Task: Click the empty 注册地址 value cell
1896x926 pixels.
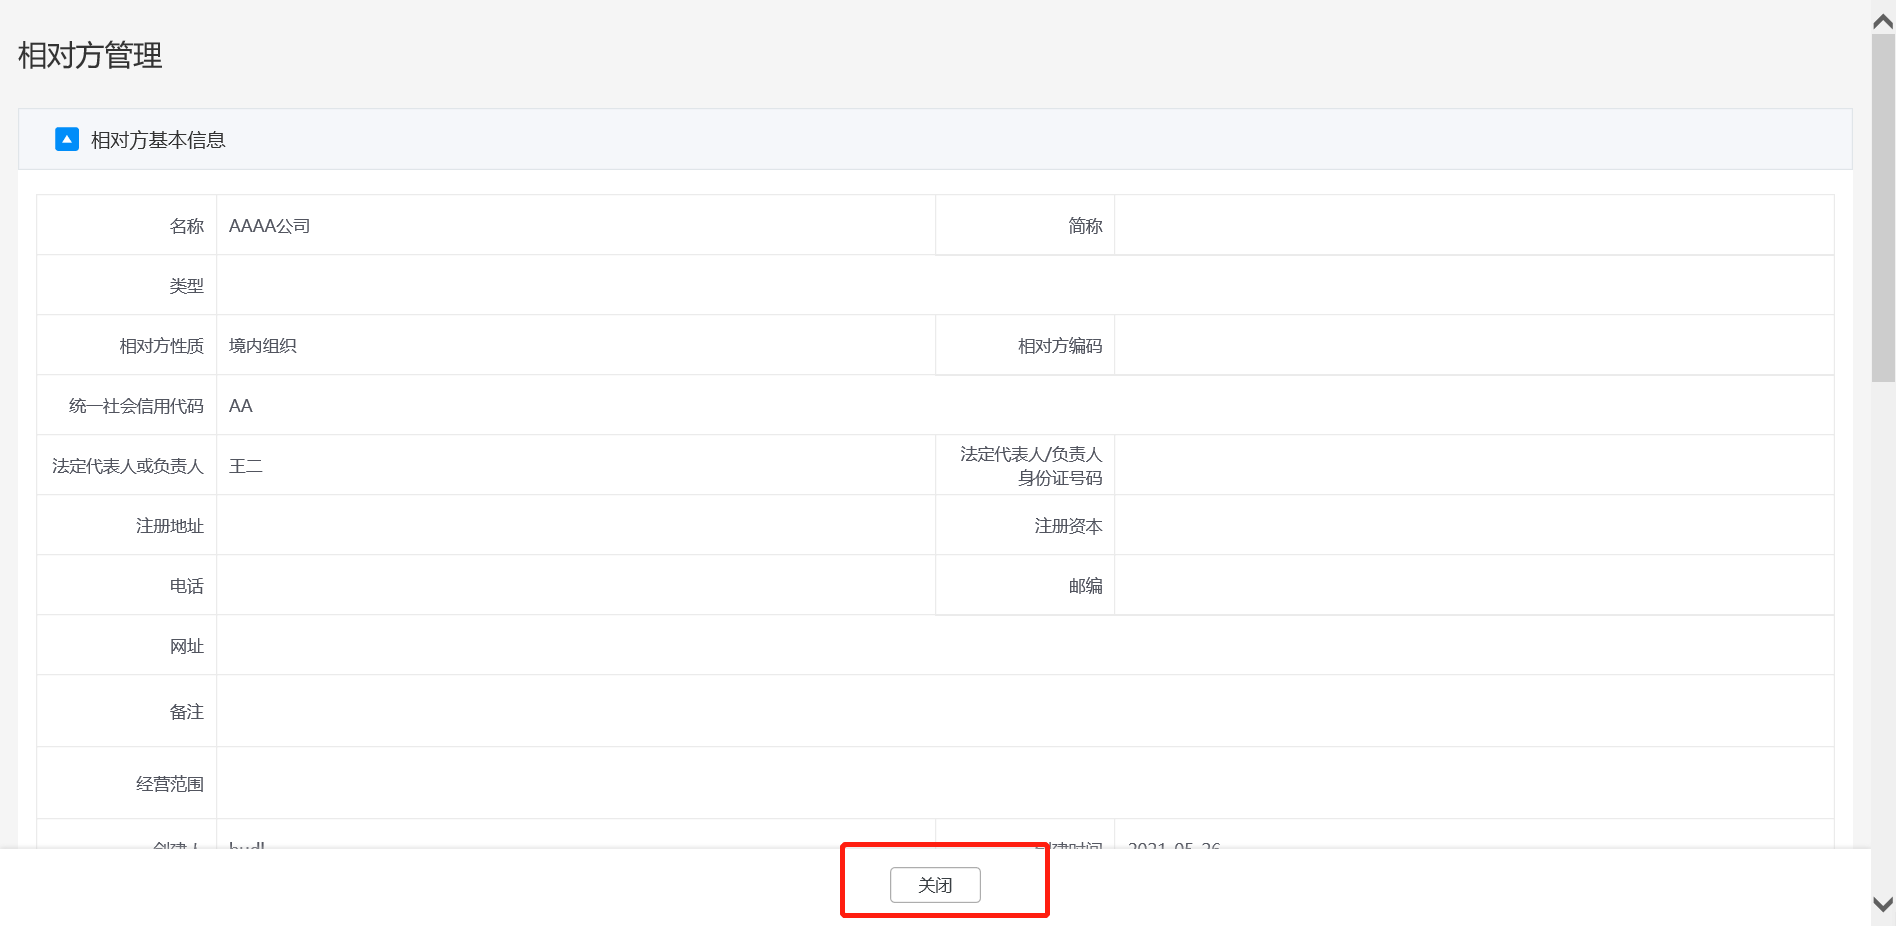Action: [x=575, y=526]
